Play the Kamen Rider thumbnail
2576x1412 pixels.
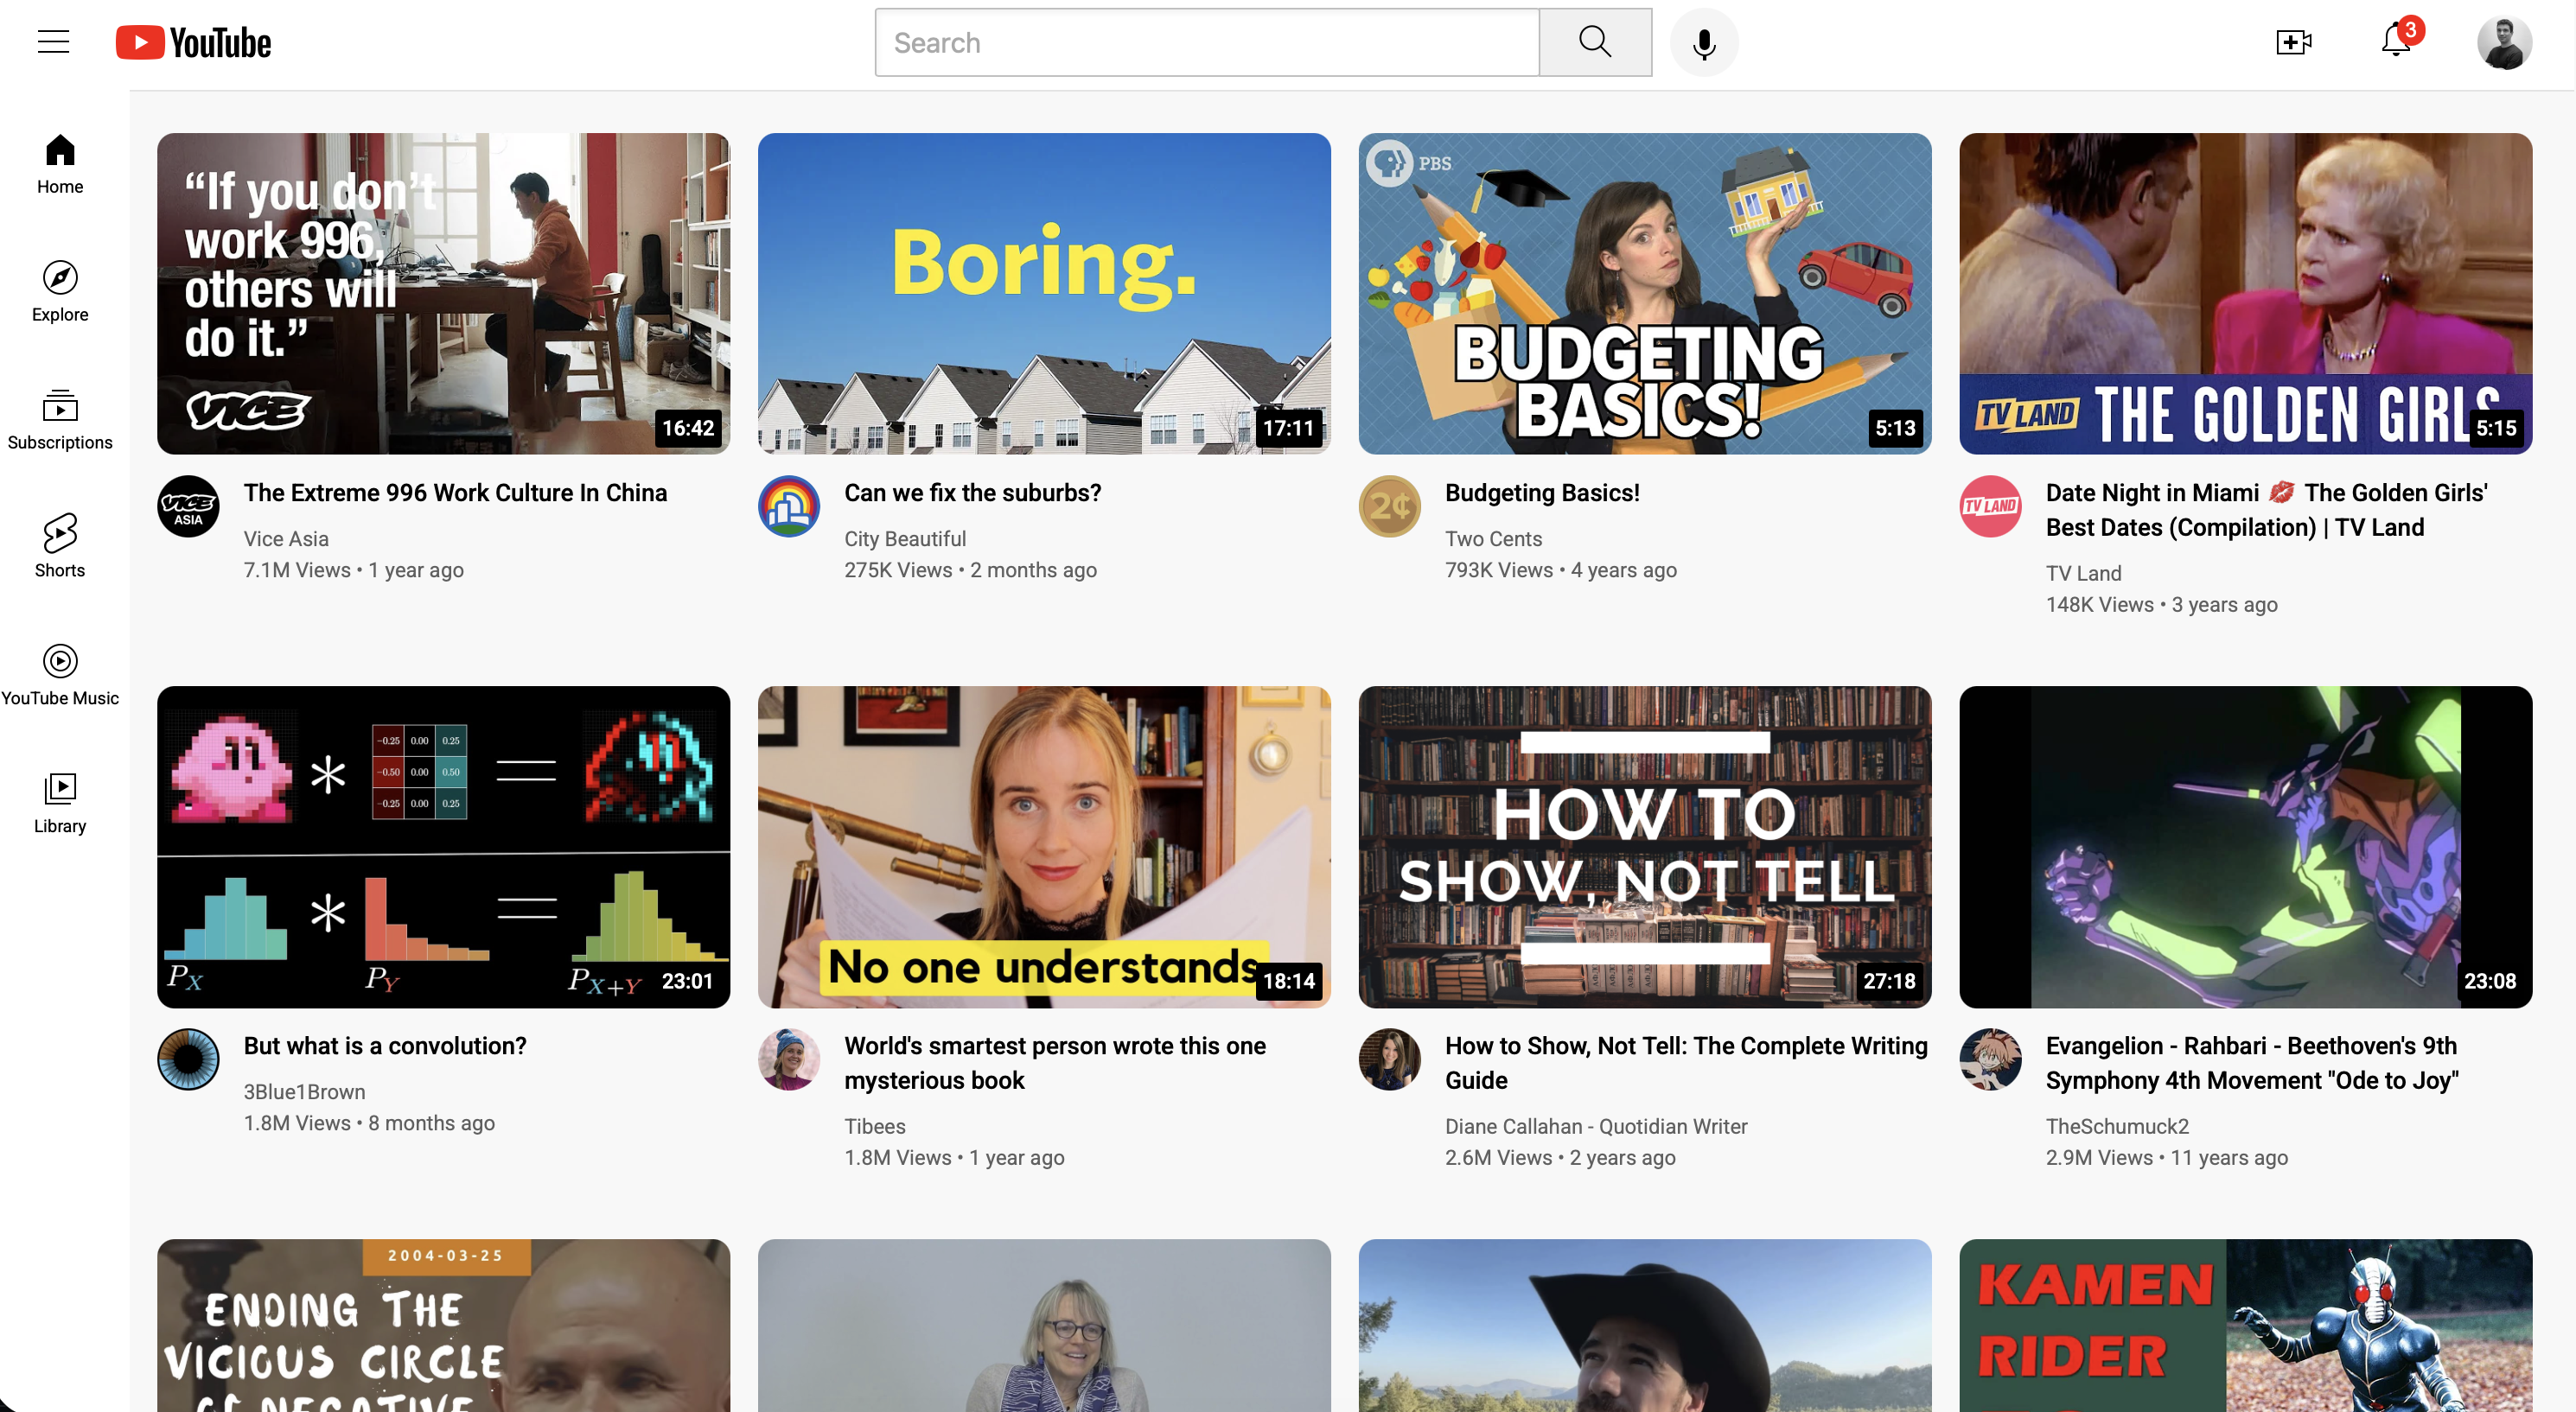pos(2246,1326)
